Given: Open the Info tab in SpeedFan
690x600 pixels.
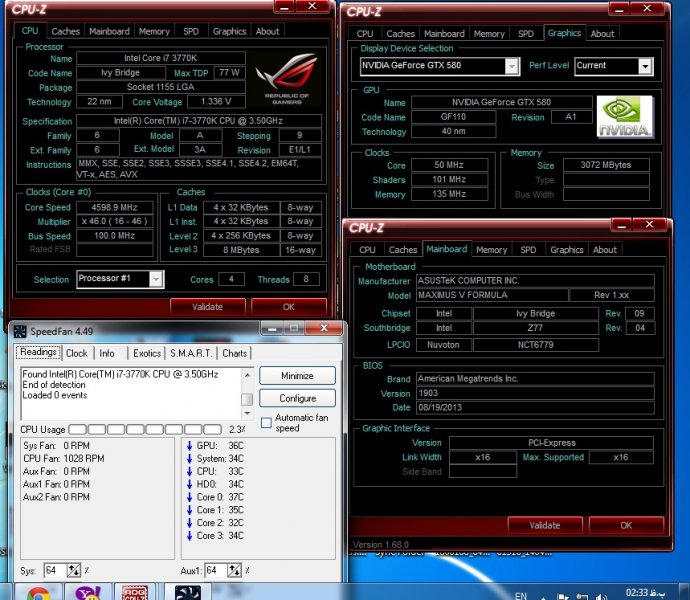Looking at the screenshot, I should (106, 353).
